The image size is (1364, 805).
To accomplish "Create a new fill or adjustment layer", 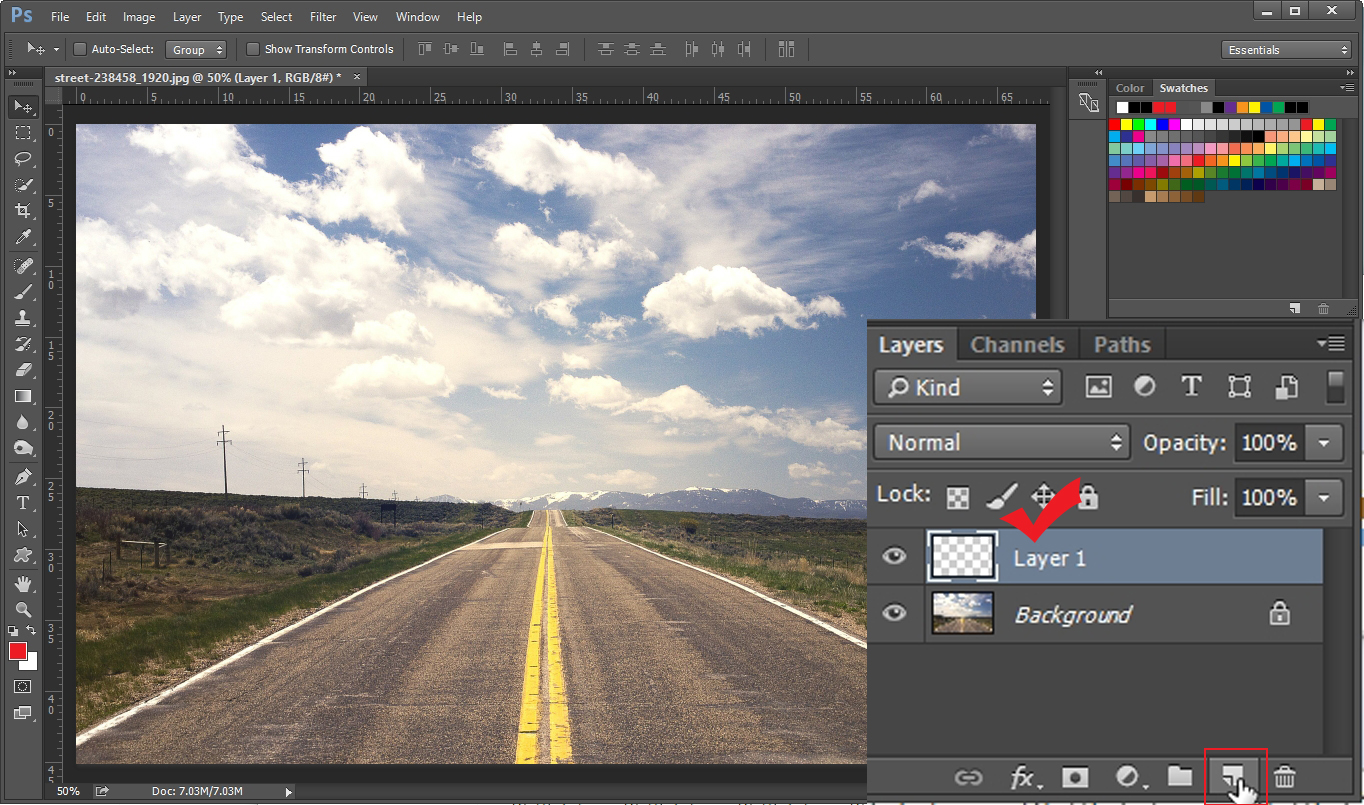I will (x=1129, y=777).
